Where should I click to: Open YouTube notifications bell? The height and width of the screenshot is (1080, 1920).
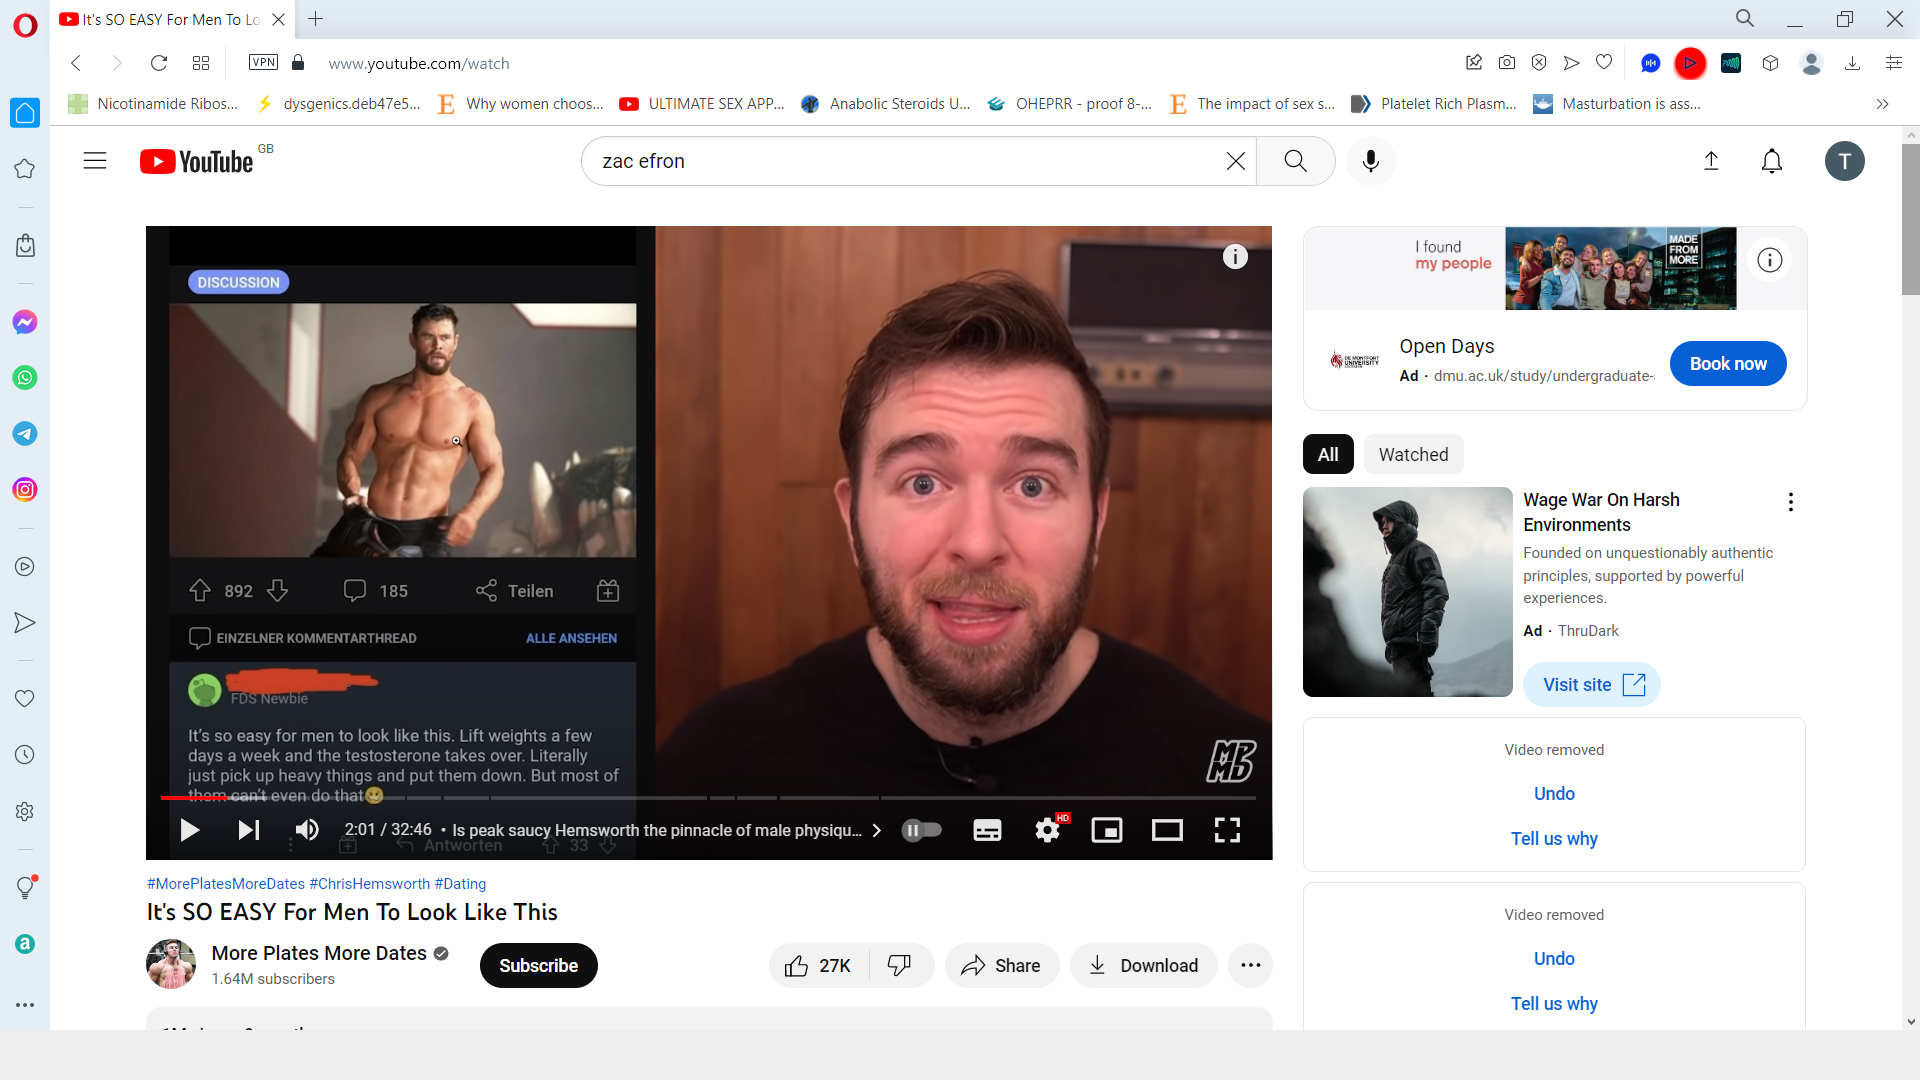1772,161
